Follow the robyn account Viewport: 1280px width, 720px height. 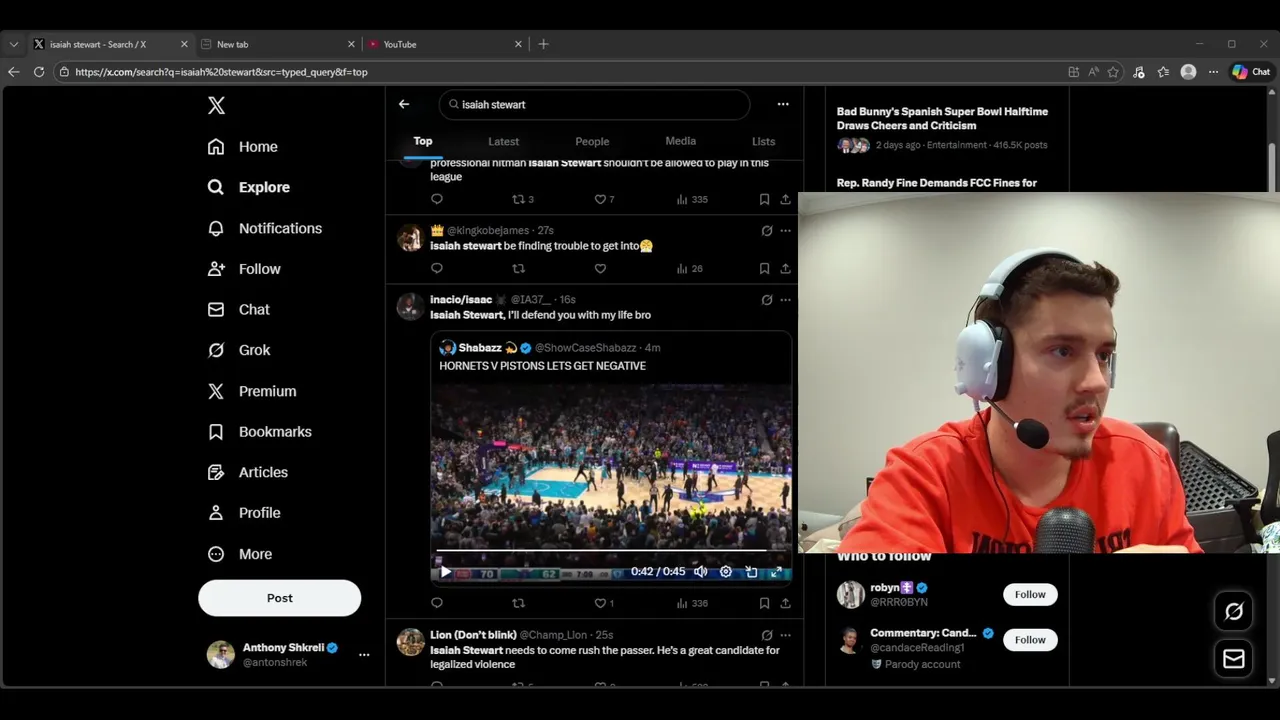[x=1030, y=594]
